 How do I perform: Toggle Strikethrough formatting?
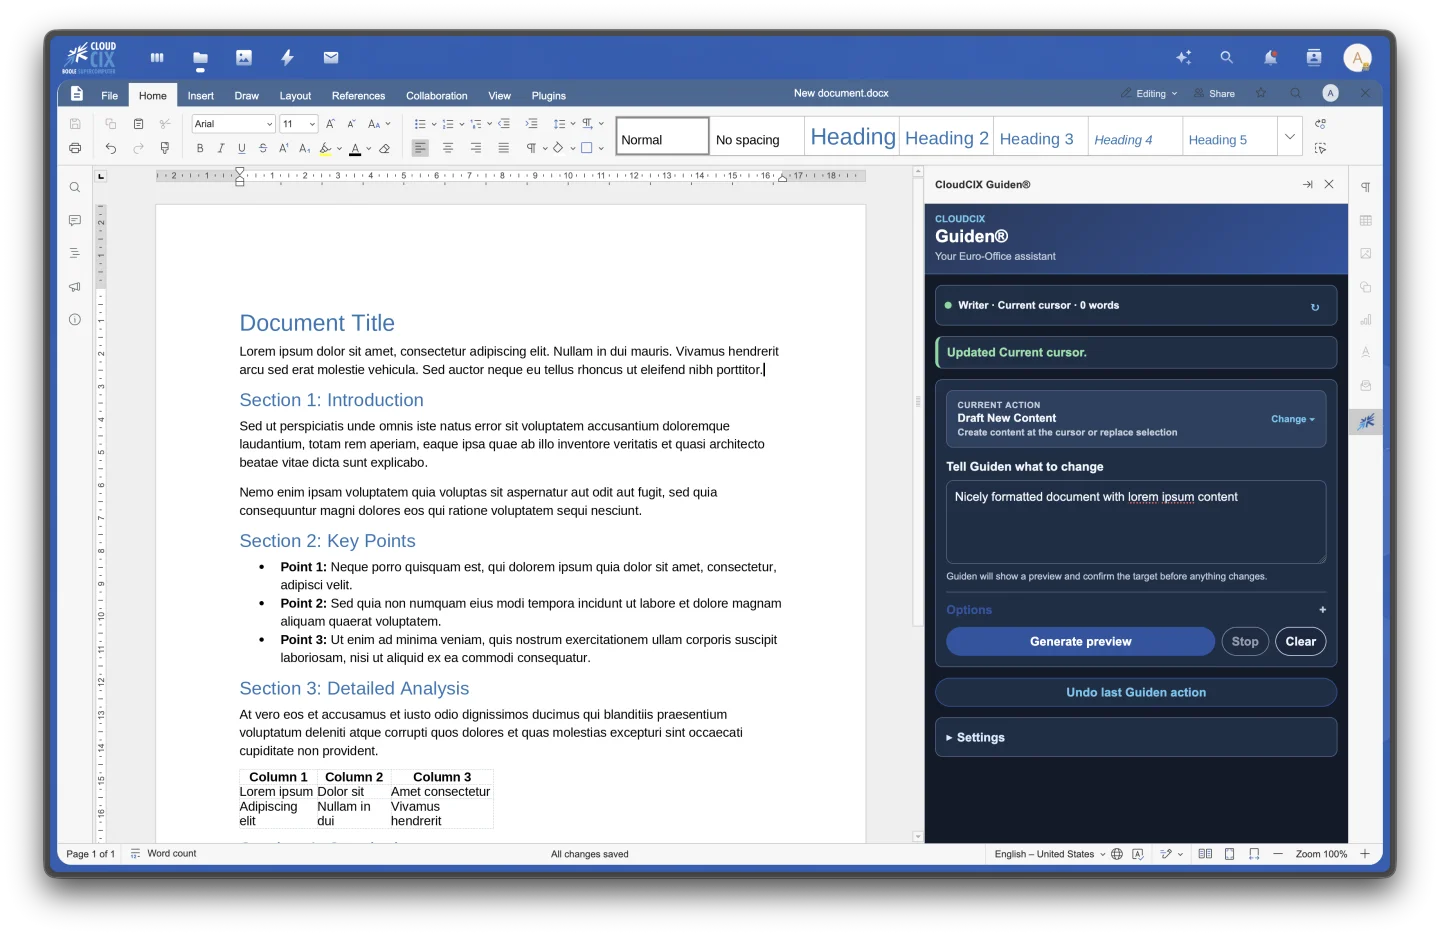coord(263,148)
